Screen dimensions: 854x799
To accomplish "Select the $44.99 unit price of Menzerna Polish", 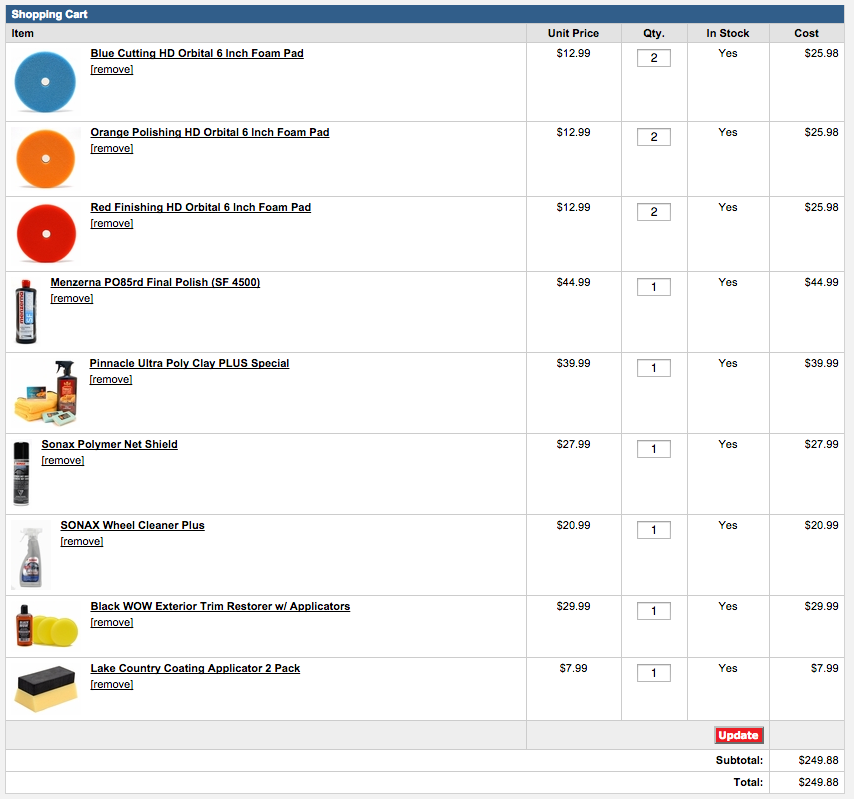I will (573, 283).
